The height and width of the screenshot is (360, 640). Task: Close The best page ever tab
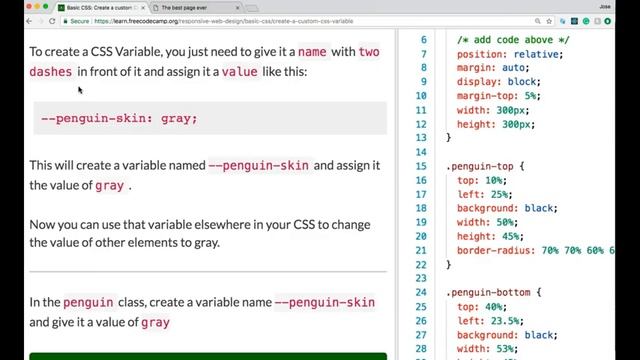(238, 8)
